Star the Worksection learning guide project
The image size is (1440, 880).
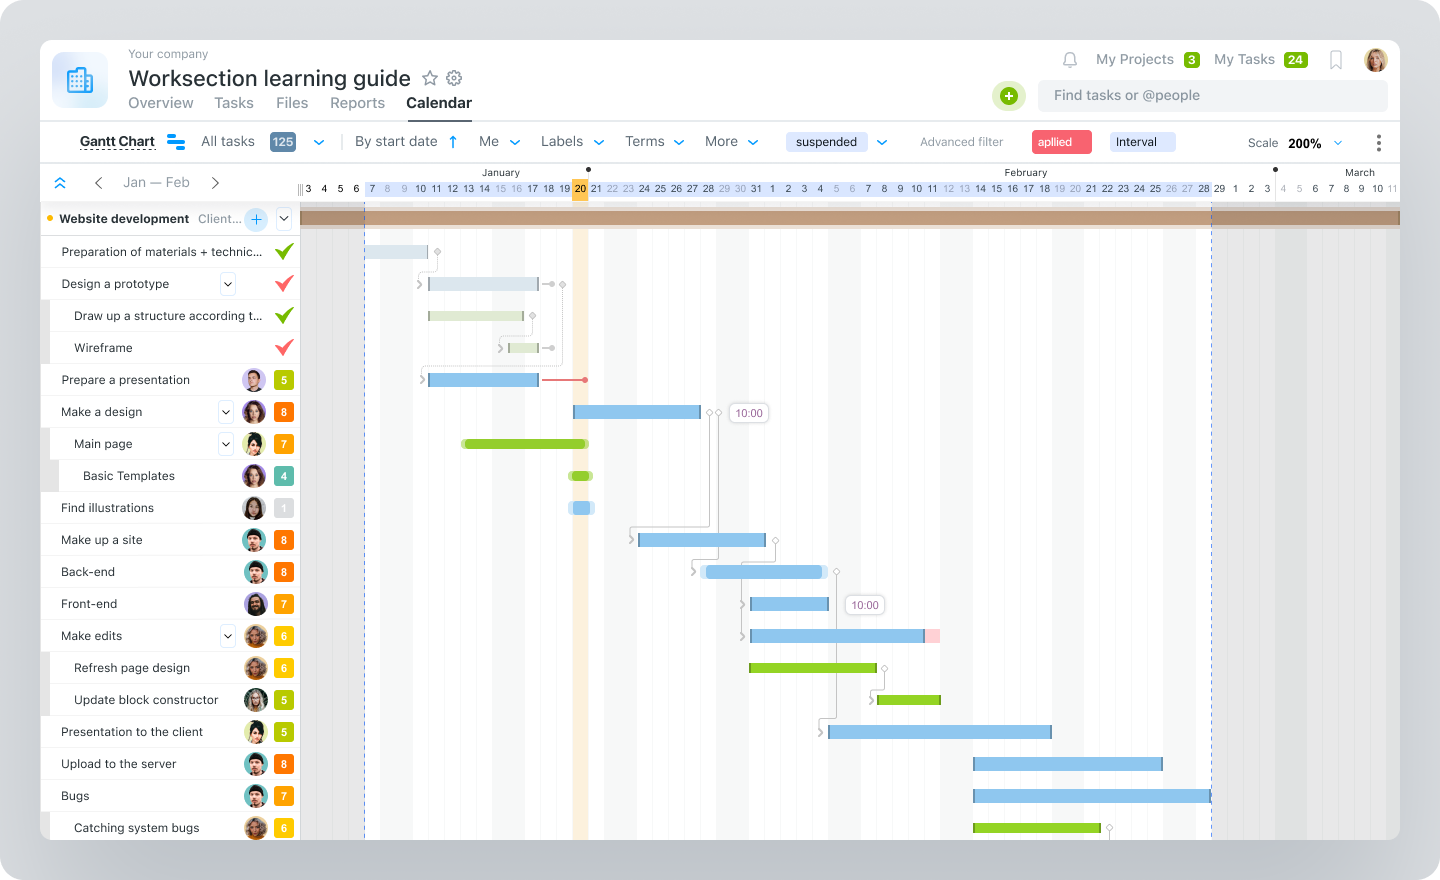[x=430, y=77]
